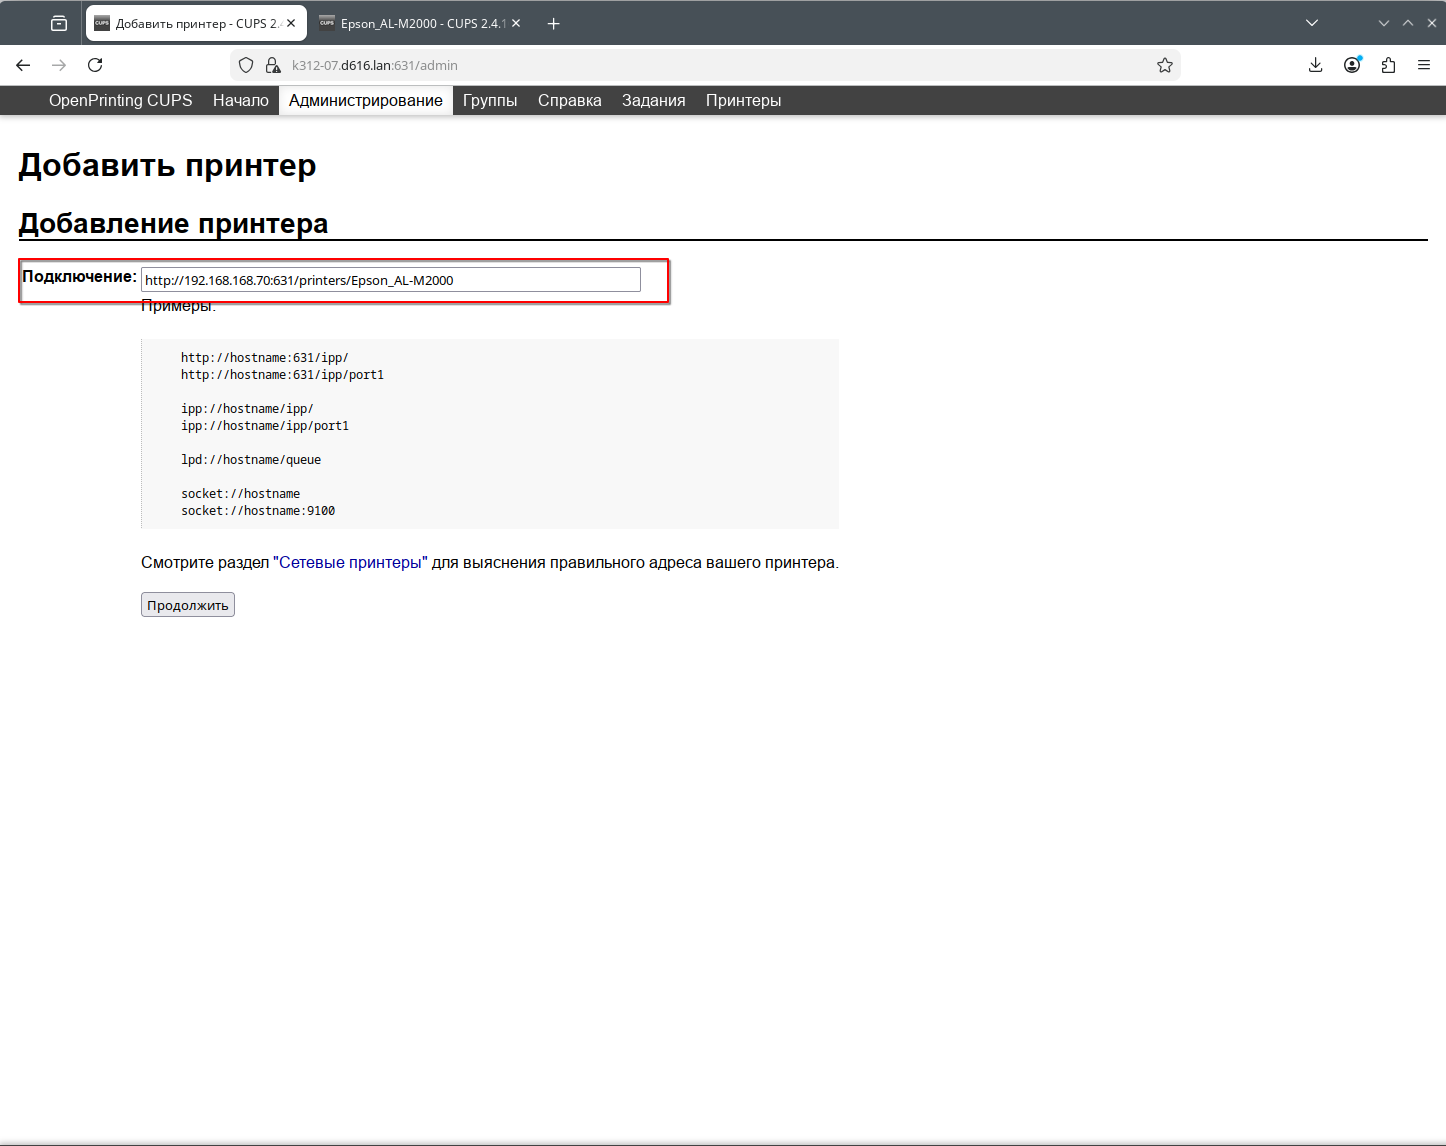The width and height of the screenshot is (1446, 1146).
Task: Open the extensions puzzle icon
Action: tap(1388, 65)
